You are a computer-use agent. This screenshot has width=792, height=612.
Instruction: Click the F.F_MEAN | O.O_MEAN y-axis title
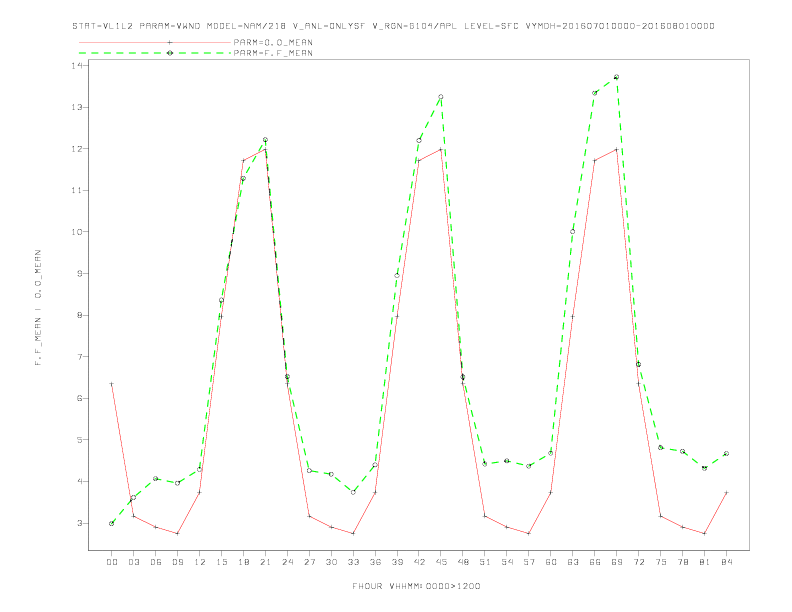click(x=38, y=308)
